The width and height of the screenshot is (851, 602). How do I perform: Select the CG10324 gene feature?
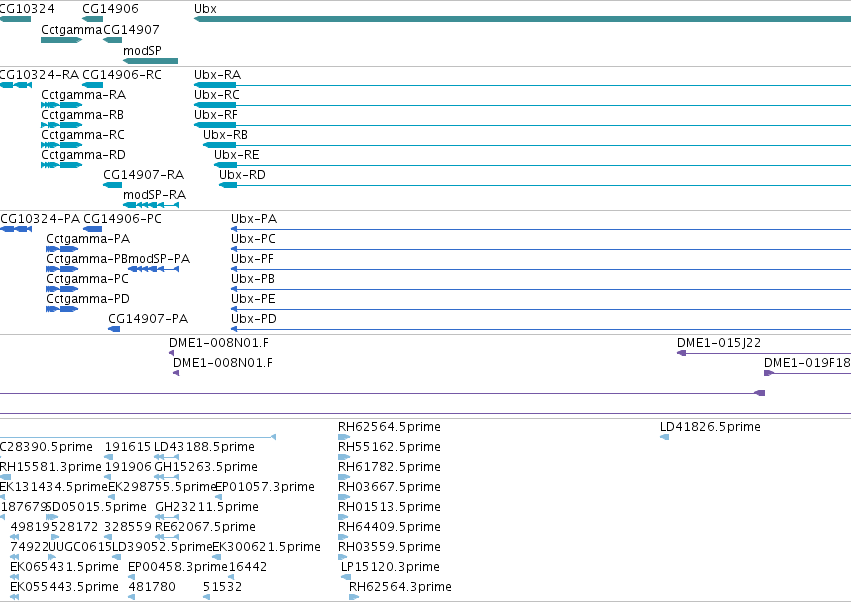[16, 19]
